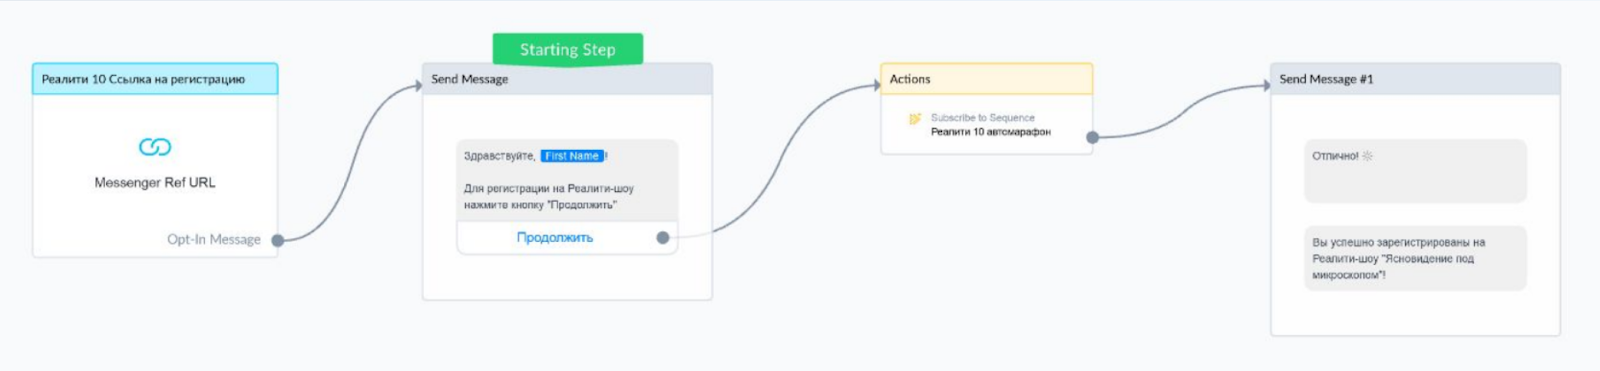
Task: Click the Opt-In Message label
Action: [214, 240]
